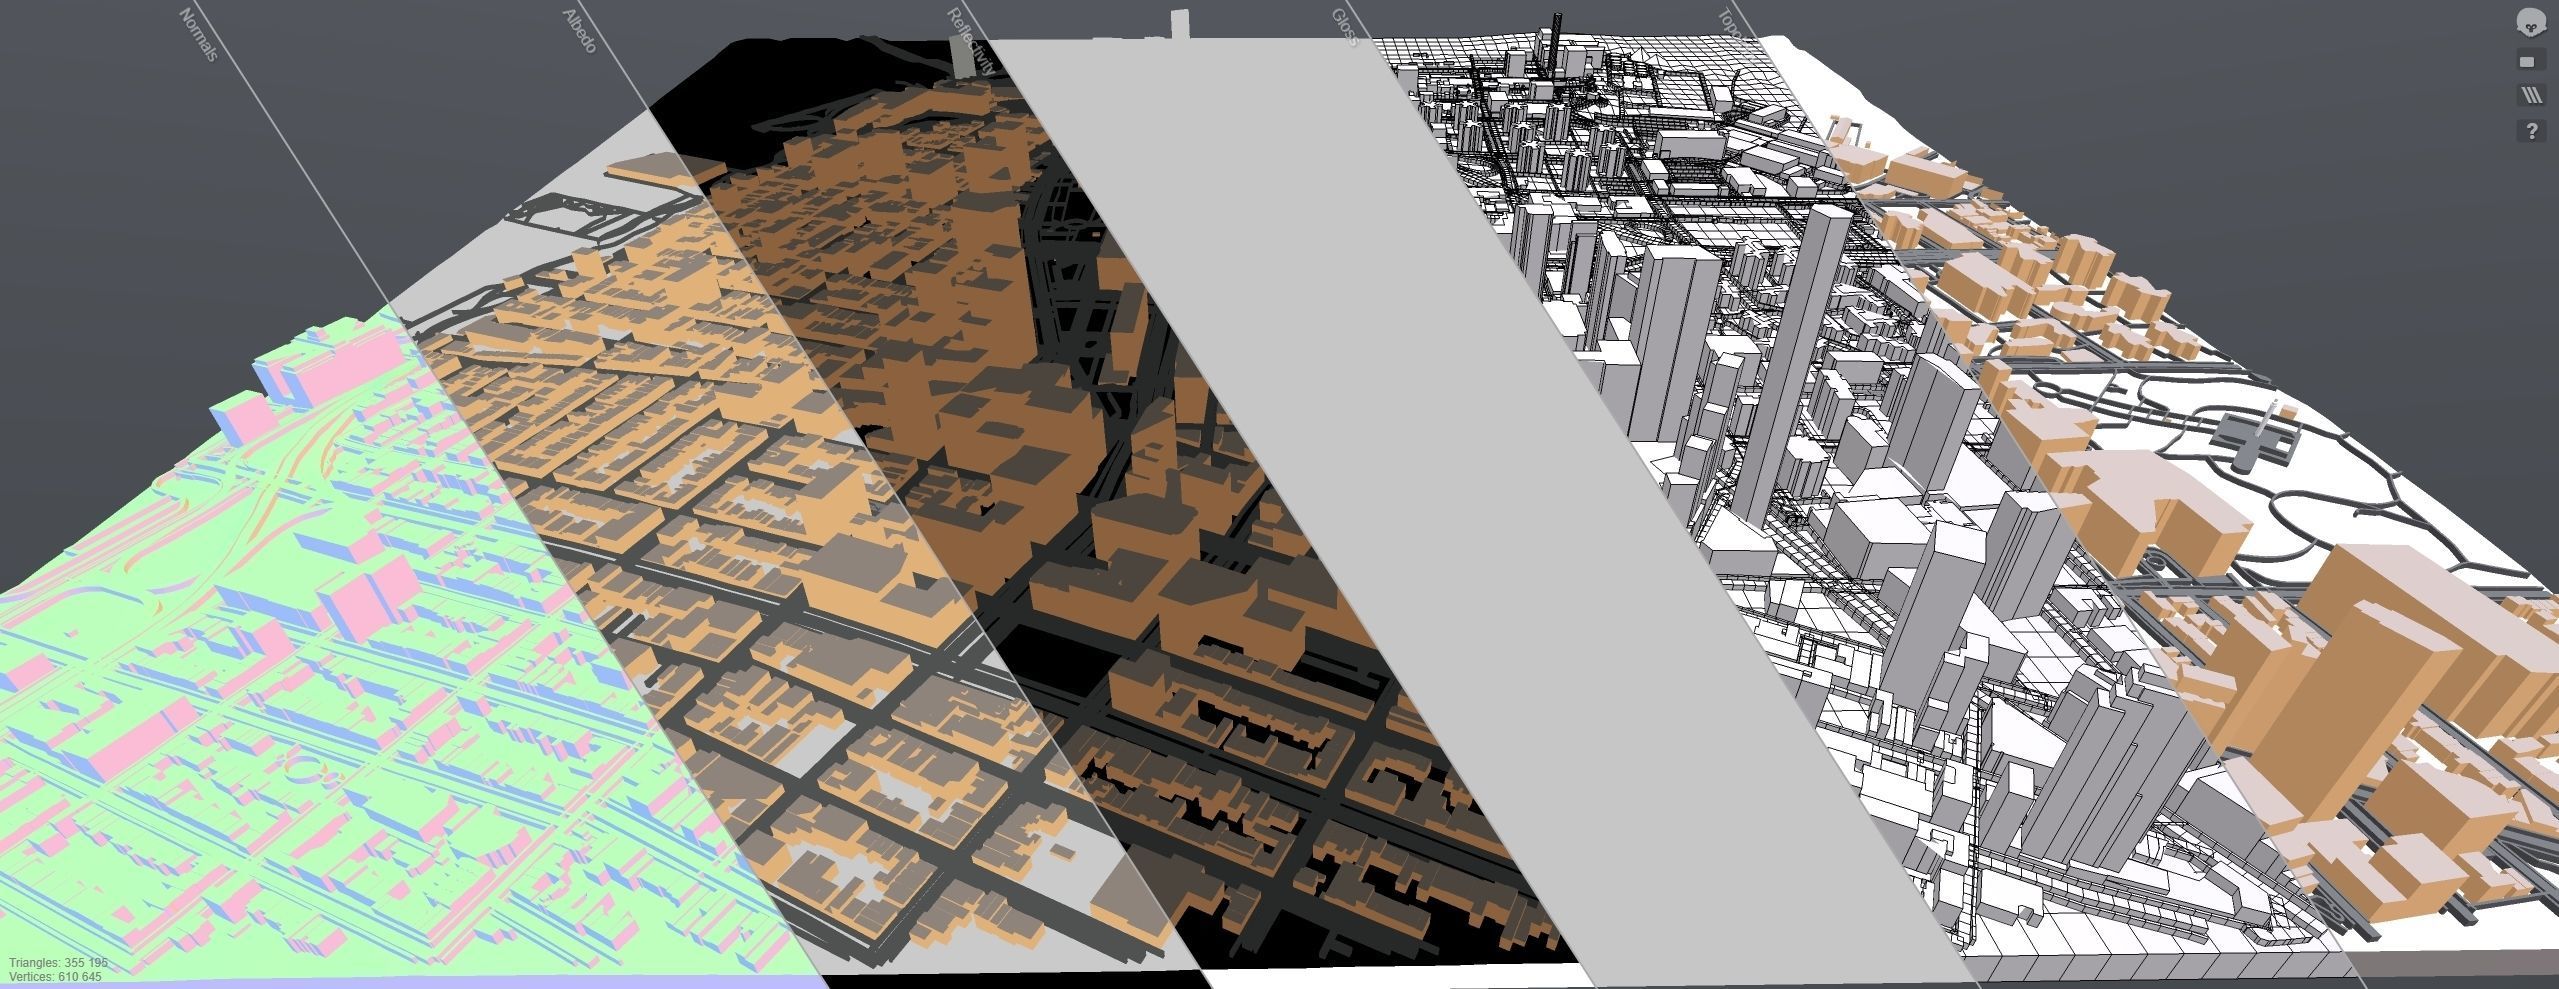Viewport: 2559px width, 989px height.
Task: Open the layer views striped icon
Action: click(2532, 95)
